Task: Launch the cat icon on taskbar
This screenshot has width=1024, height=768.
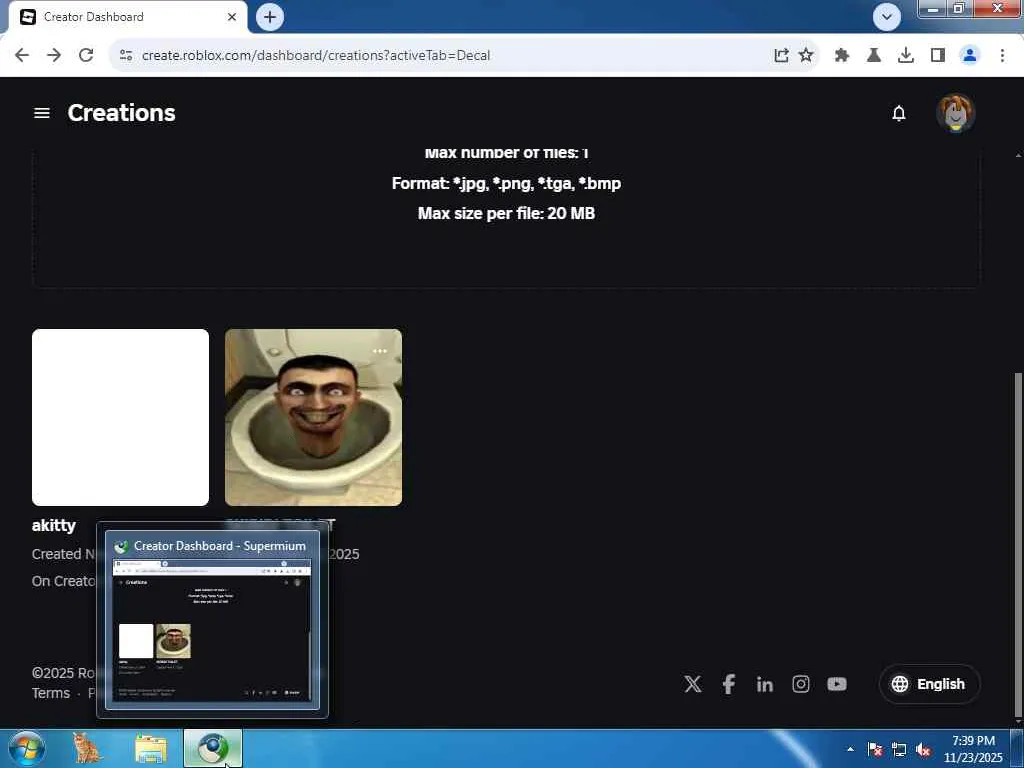Action: tap(87, 748)
